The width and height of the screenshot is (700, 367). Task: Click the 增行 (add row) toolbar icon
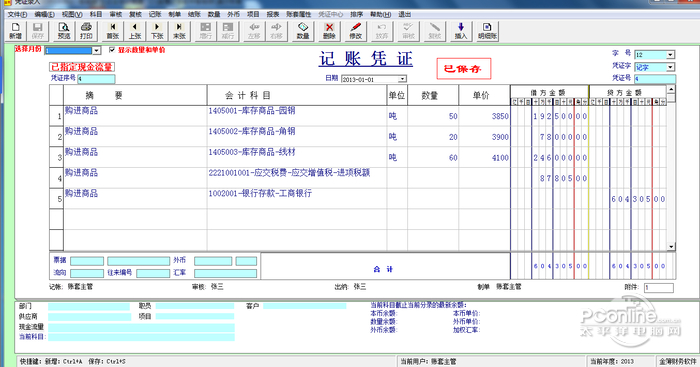206,31
